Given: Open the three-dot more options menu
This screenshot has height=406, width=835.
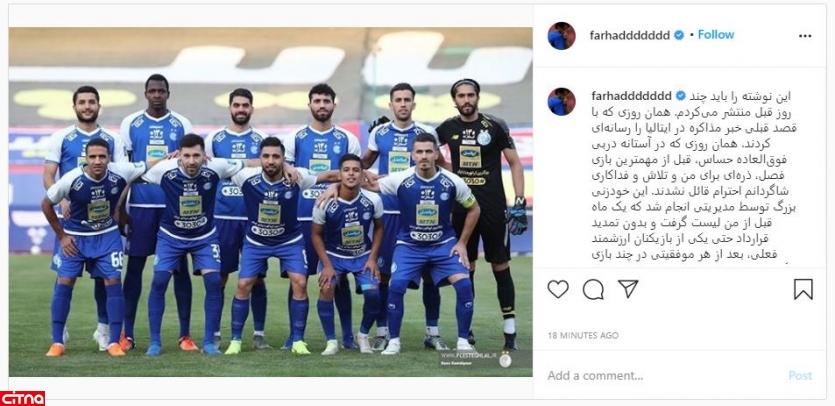Looking at the screenshot, I should [805, 36].
